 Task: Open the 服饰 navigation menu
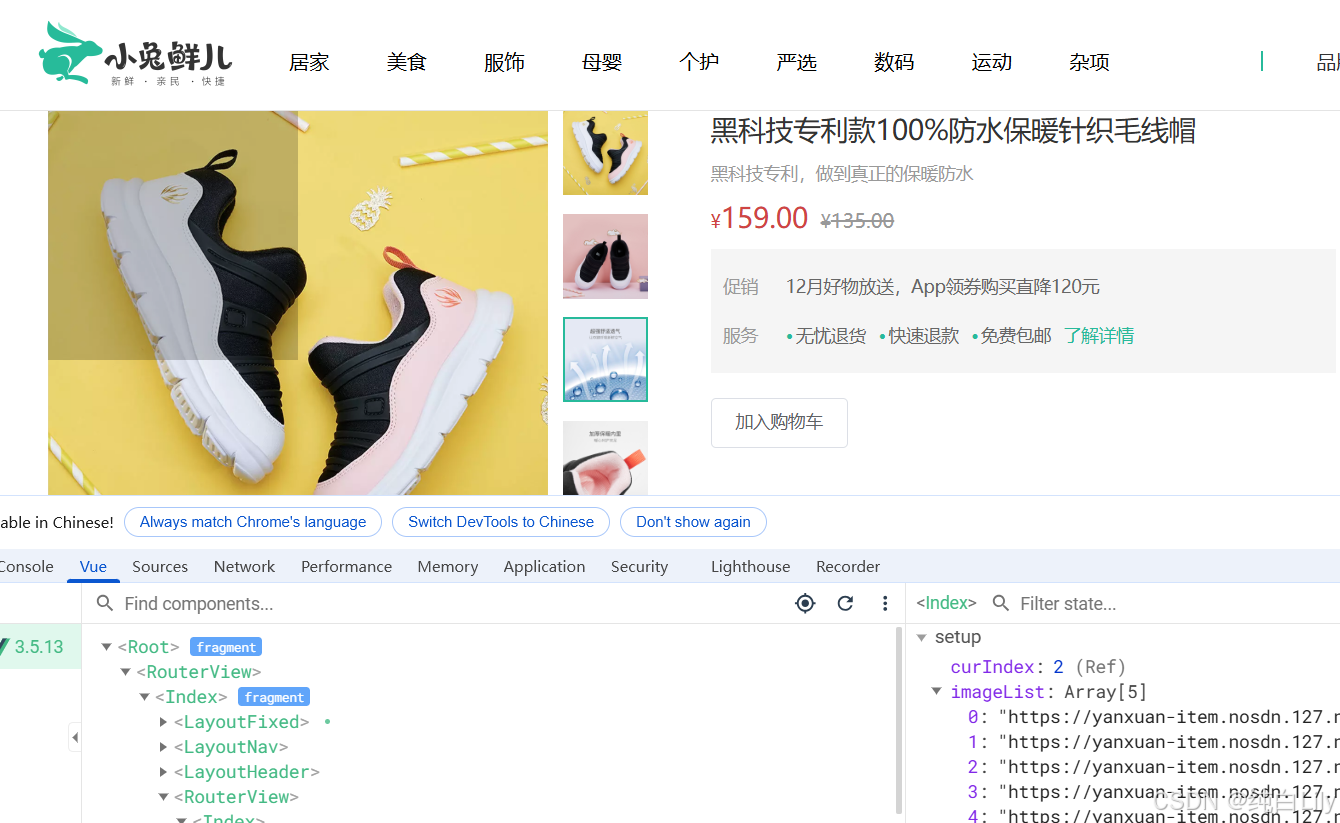504,62
